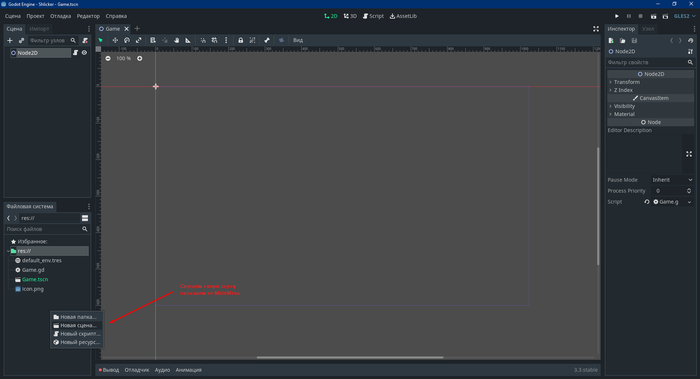The image size is (700, 379).
Task: Select the Ruler Mode tool
Action: point(188,40)
